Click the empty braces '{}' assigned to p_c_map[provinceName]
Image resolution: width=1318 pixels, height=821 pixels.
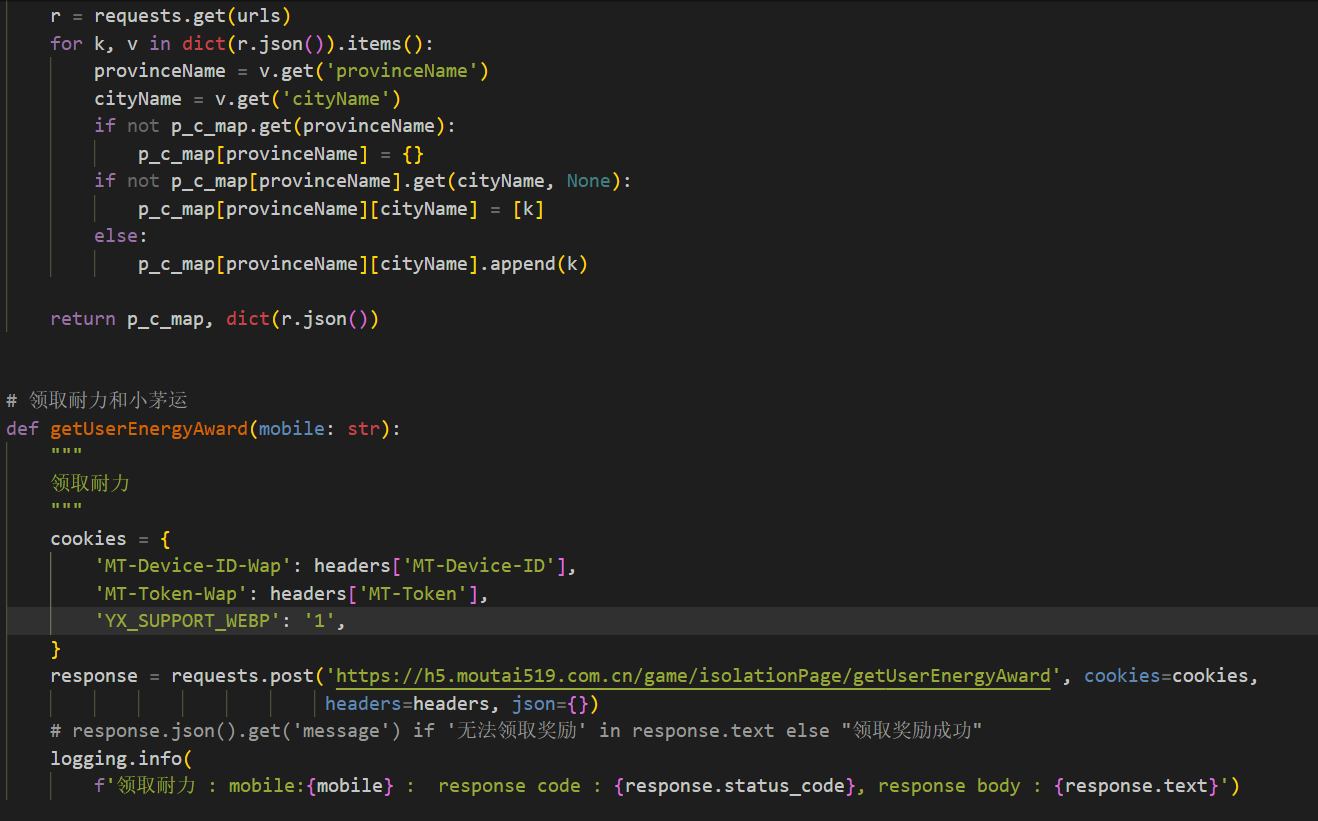(413, 153)
